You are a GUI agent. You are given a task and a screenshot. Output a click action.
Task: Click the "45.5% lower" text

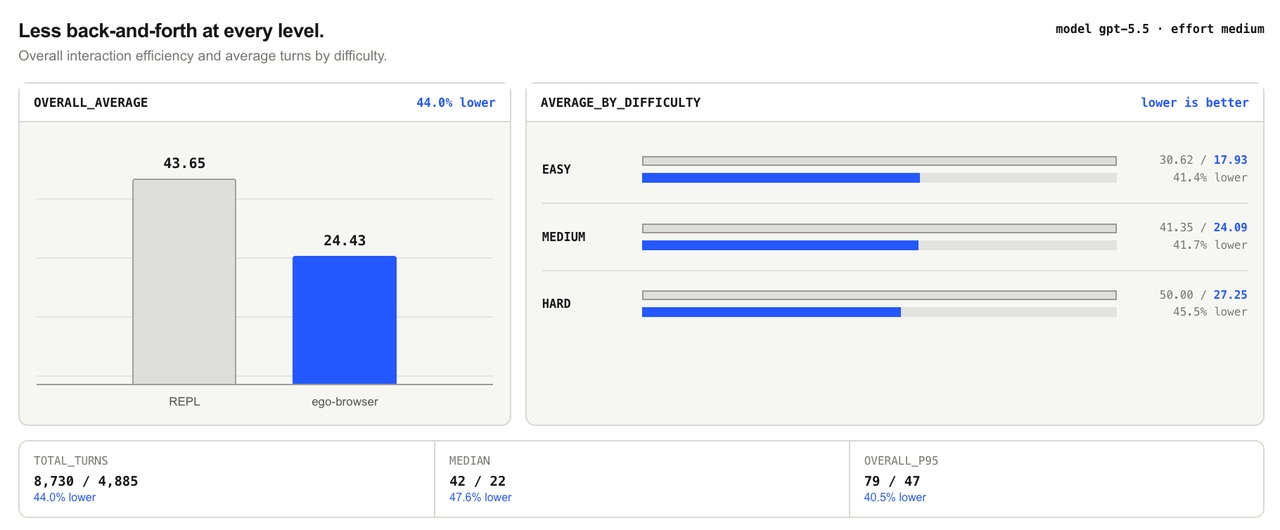[1210, 312]
